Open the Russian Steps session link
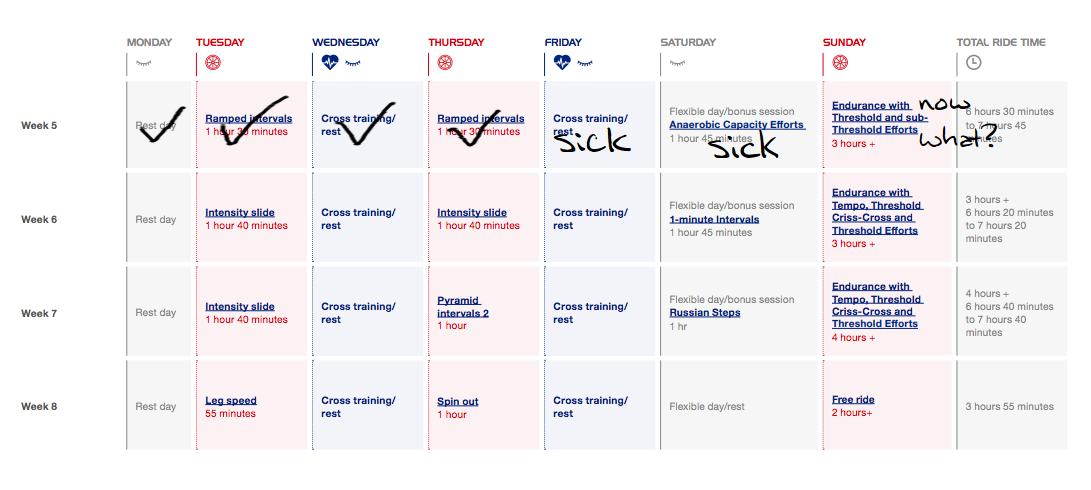Viewport: 1091px width, 490px height. click(702, 313)
